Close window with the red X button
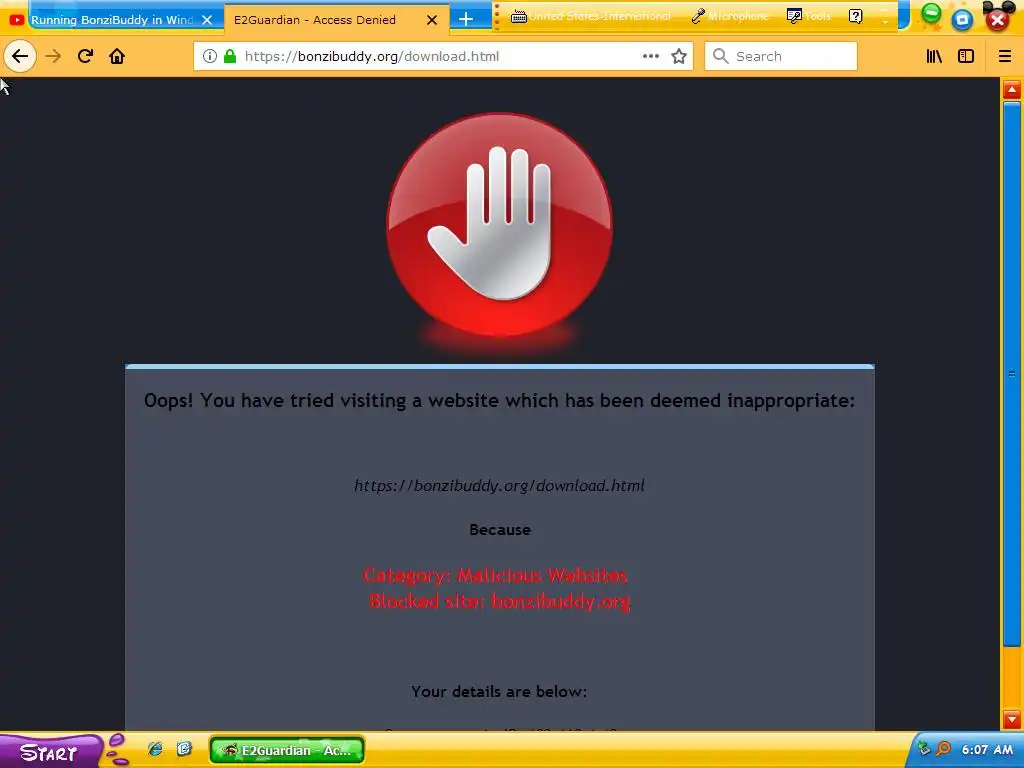Viewport: 1024px width, 768px height. click(x=997, y=20)
